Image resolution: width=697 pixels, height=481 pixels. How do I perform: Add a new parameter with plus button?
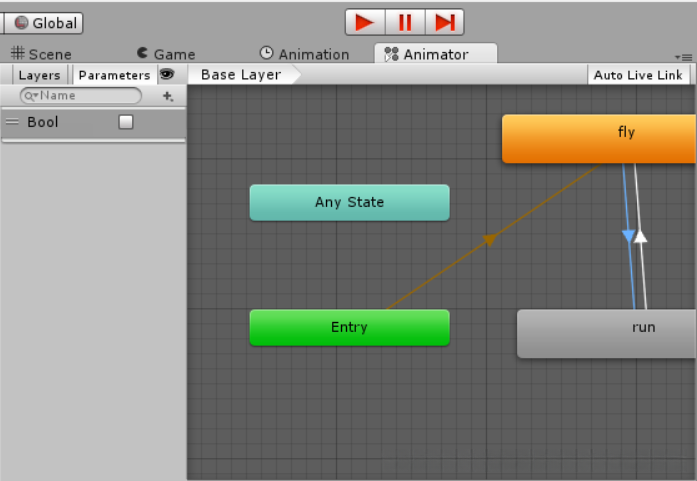(168, 96)
